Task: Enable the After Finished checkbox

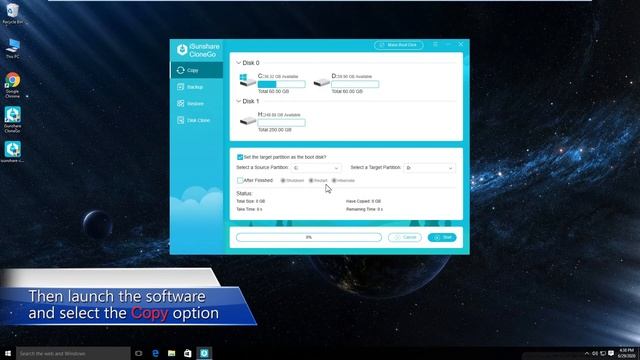Action: 240,180
